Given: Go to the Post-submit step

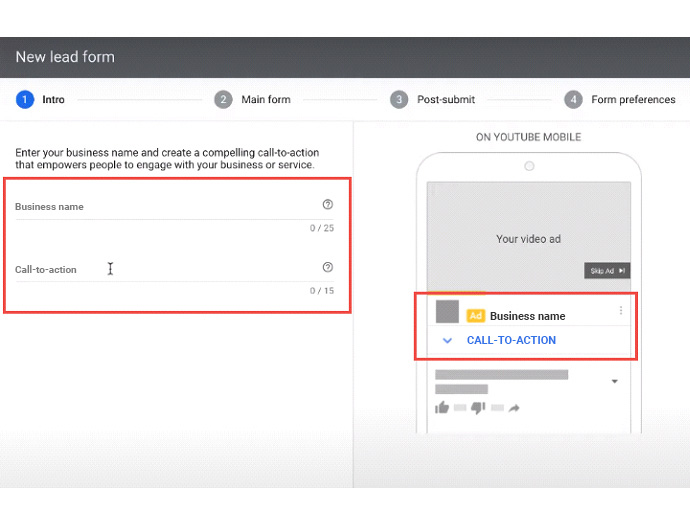Looking at the screenshot, I should tap(433, 99).
